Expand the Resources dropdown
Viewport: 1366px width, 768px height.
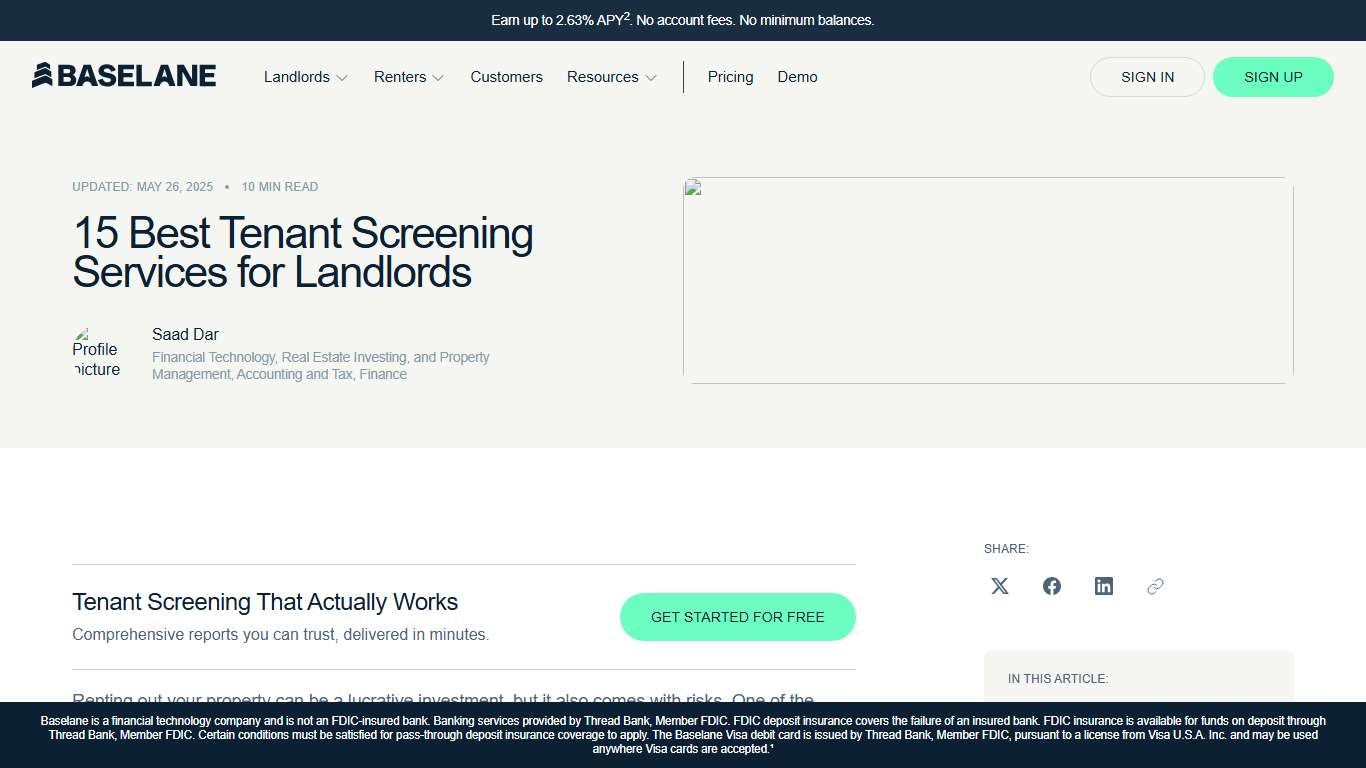click(610, 77)
